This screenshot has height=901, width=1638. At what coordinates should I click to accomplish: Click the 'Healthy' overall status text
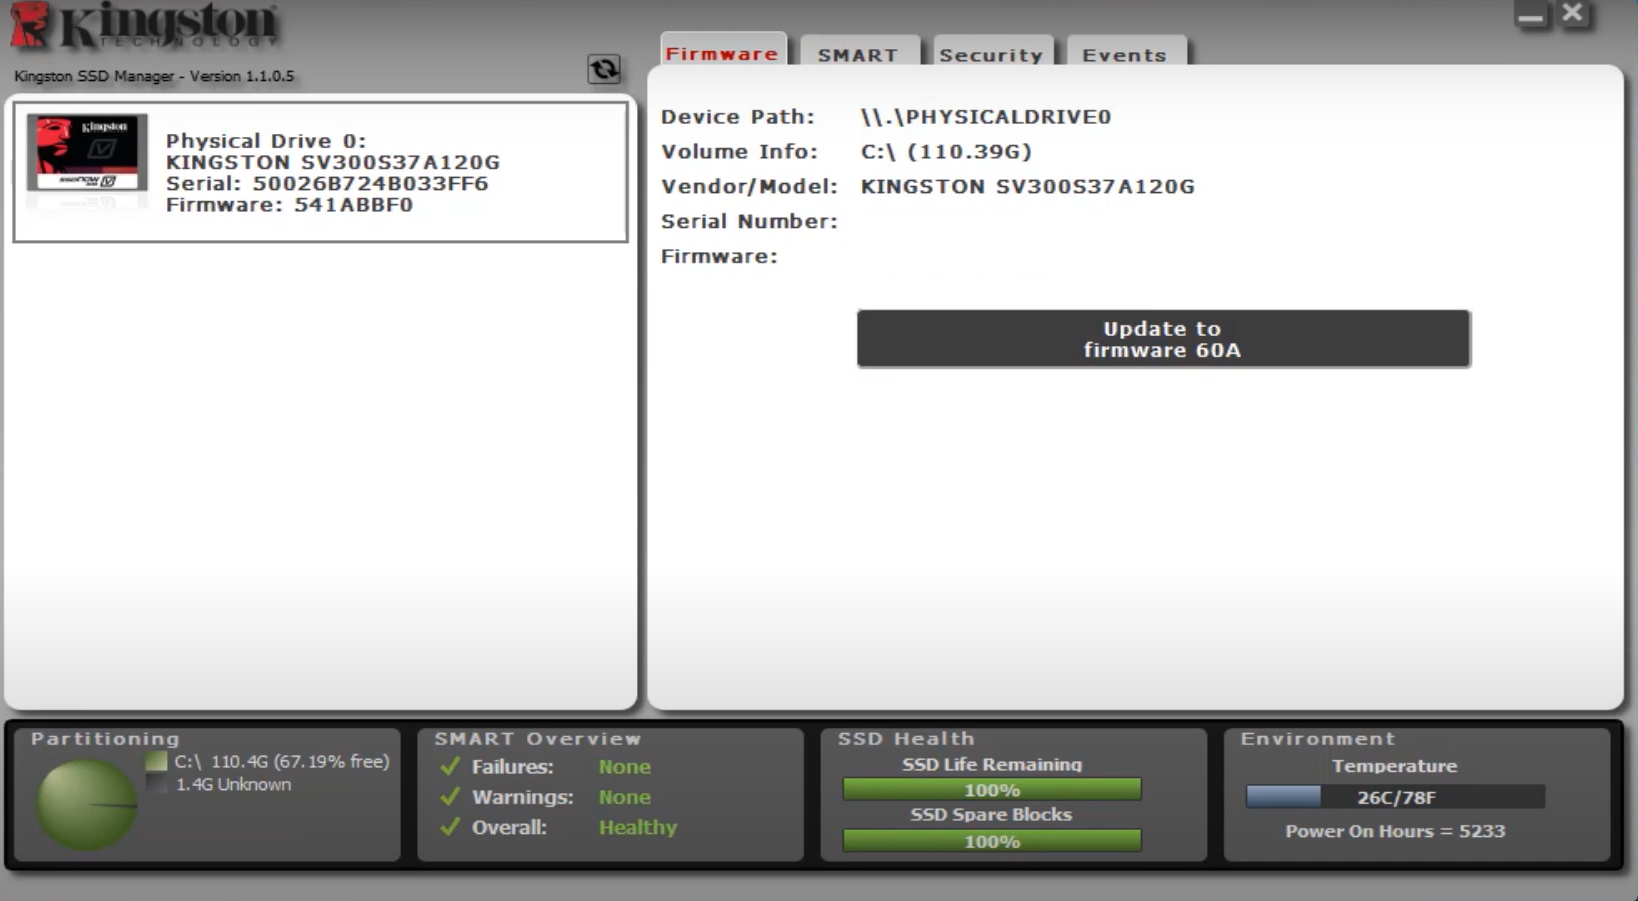[x=638, y=828]
